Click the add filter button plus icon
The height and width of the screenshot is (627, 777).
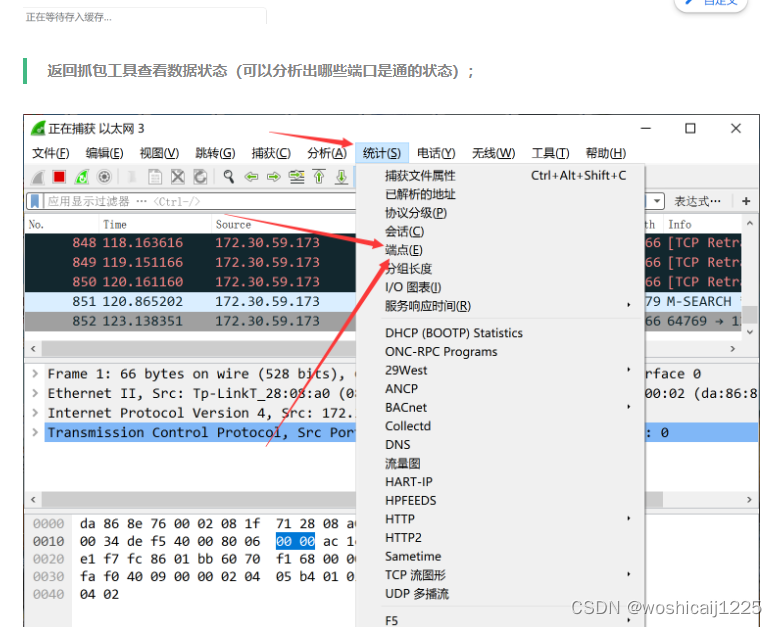point(746,201)
